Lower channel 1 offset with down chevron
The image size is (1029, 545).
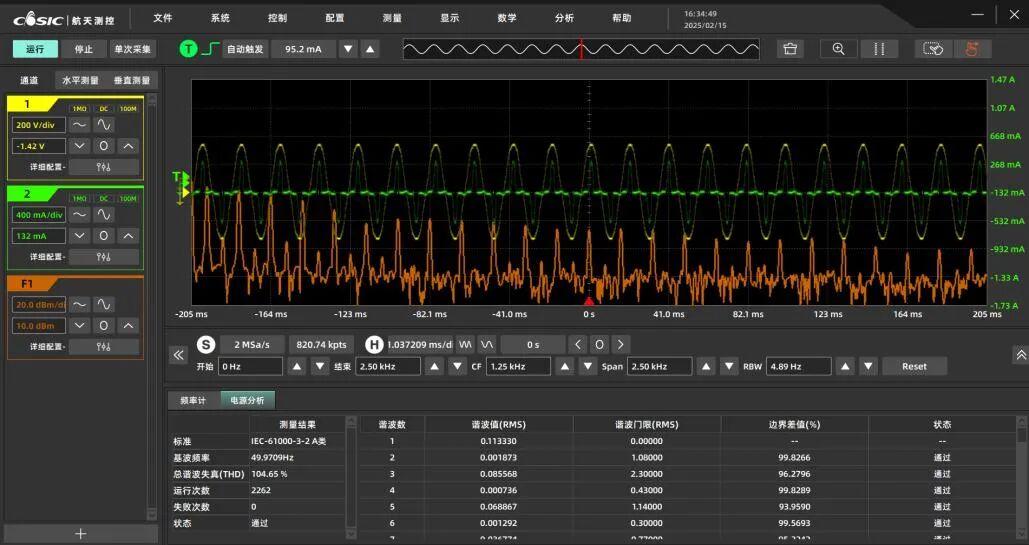[79, 146]
